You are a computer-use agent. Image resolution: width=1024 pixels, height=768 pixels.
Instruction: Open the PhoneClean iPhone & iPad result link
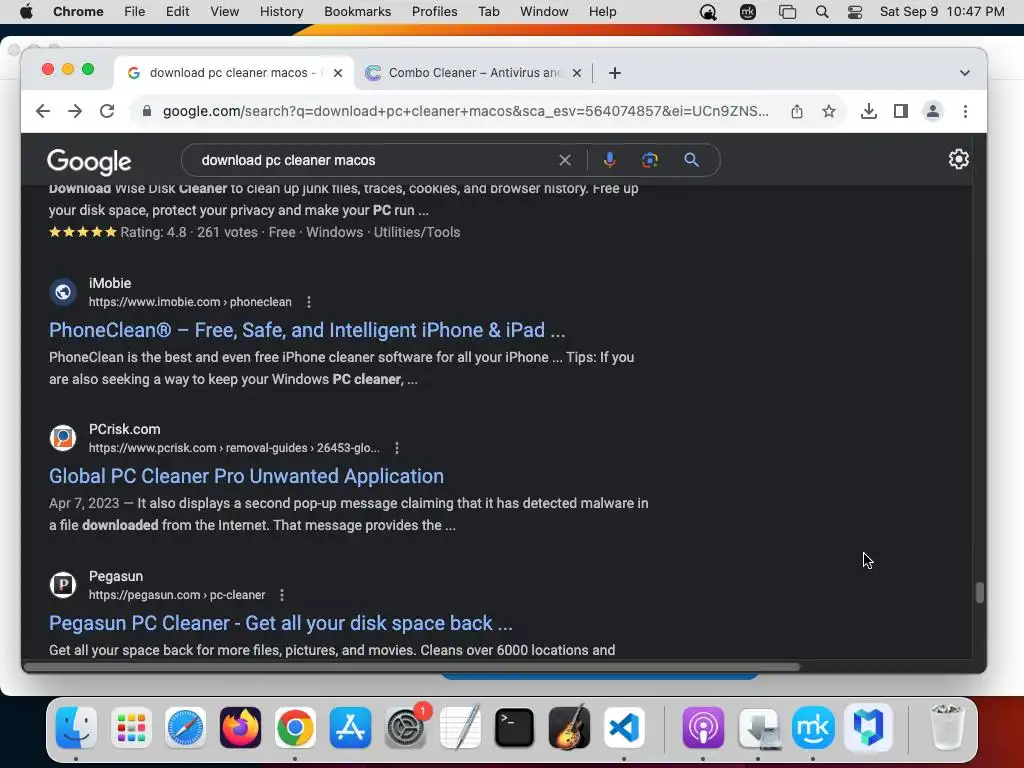(x=307, y=330)
